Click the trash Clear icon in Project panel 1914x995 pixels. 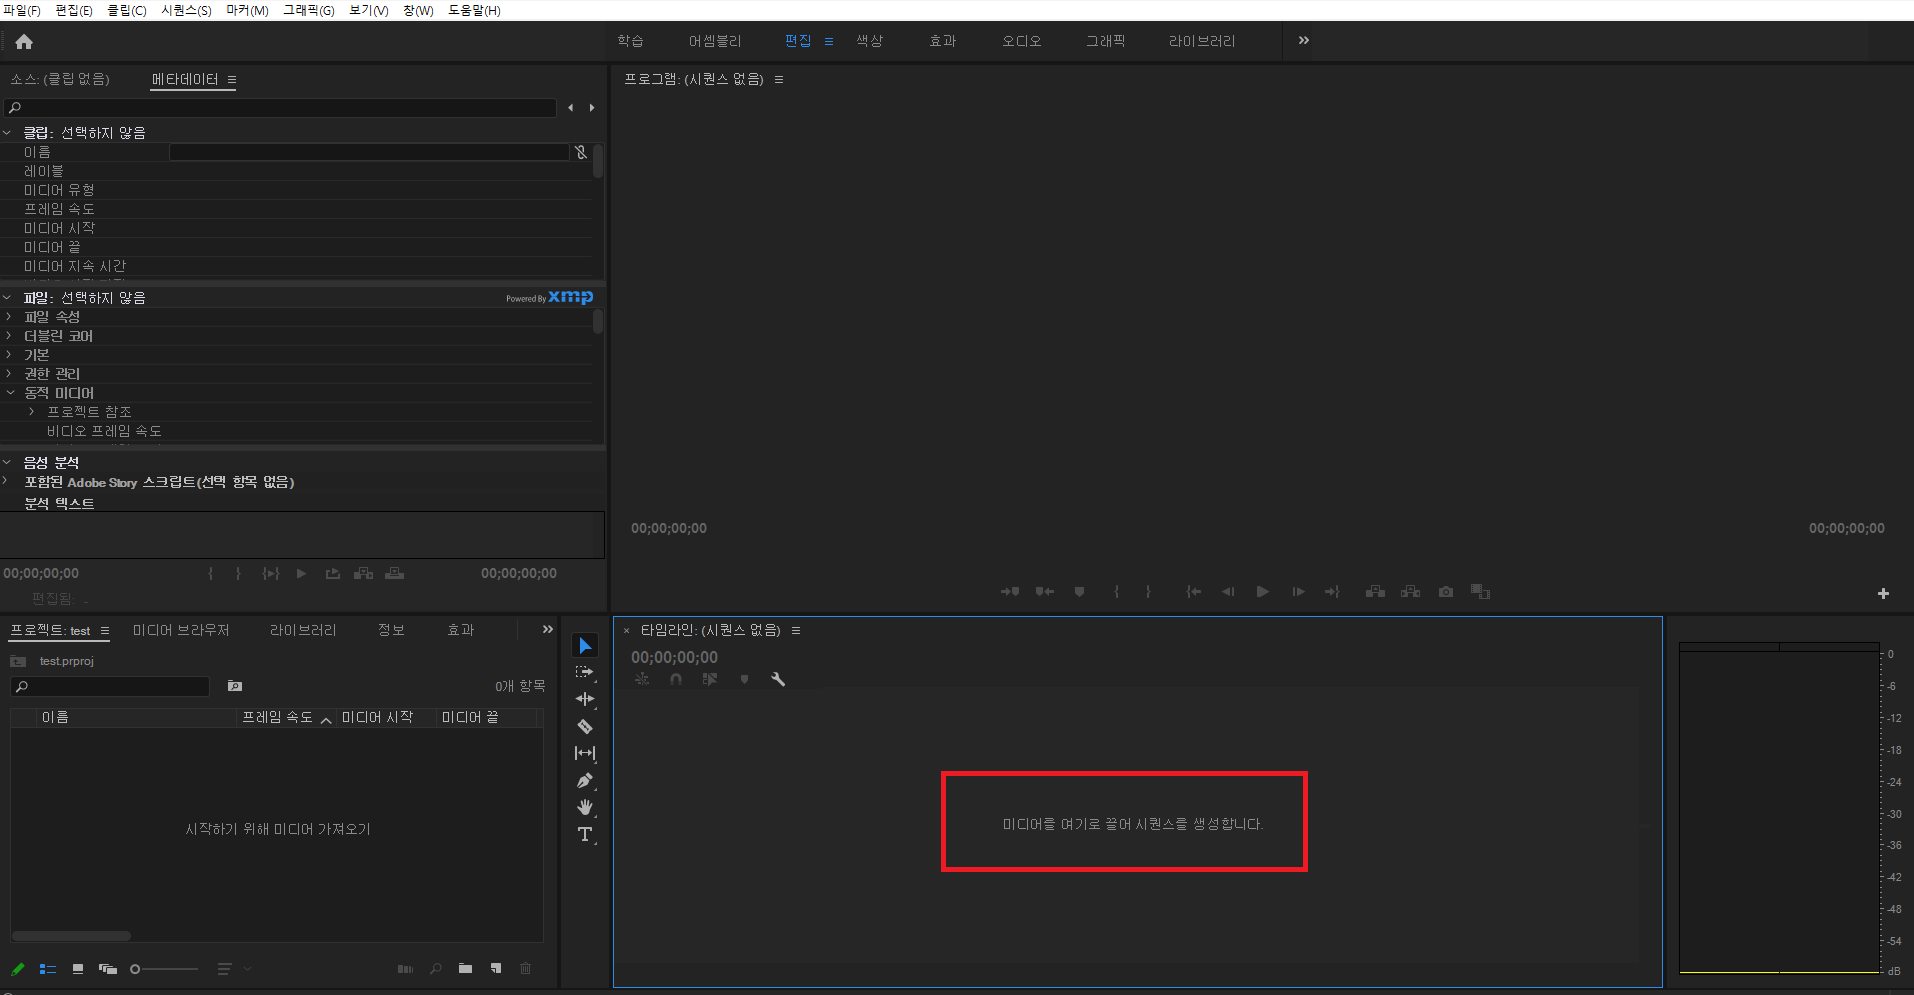526,968
